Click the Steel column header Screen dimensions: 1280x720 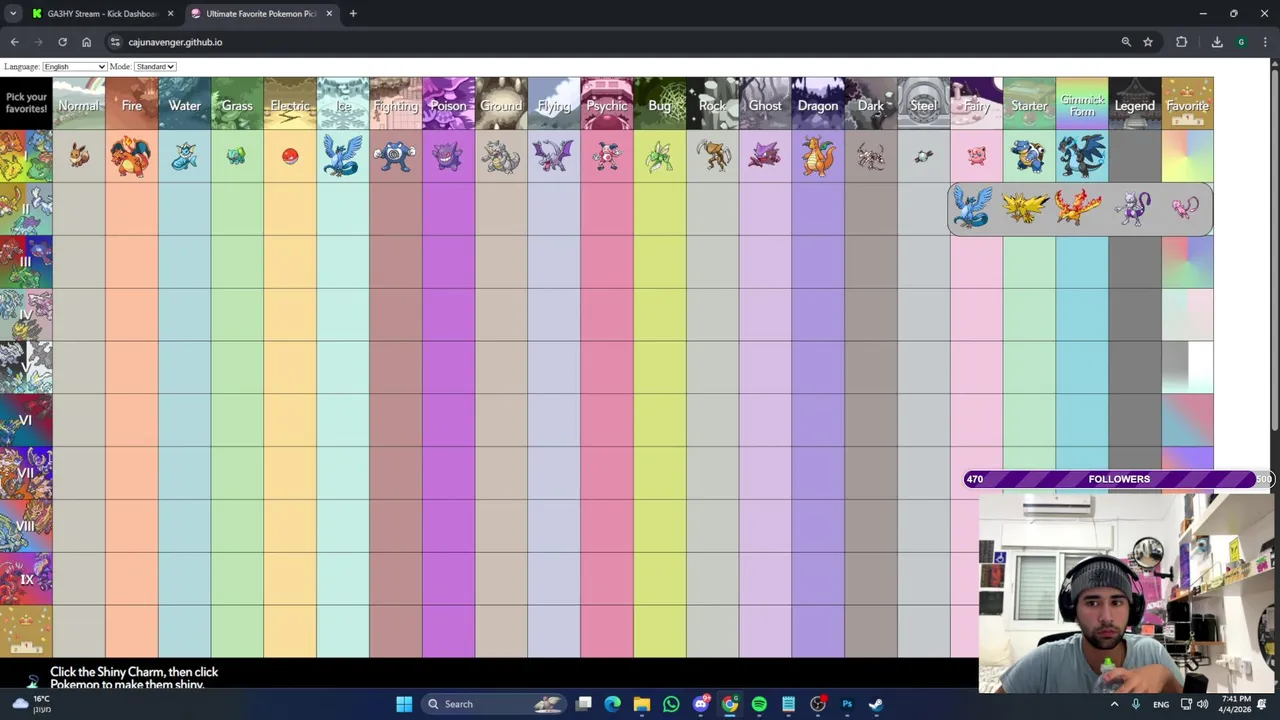coord(923,104)
